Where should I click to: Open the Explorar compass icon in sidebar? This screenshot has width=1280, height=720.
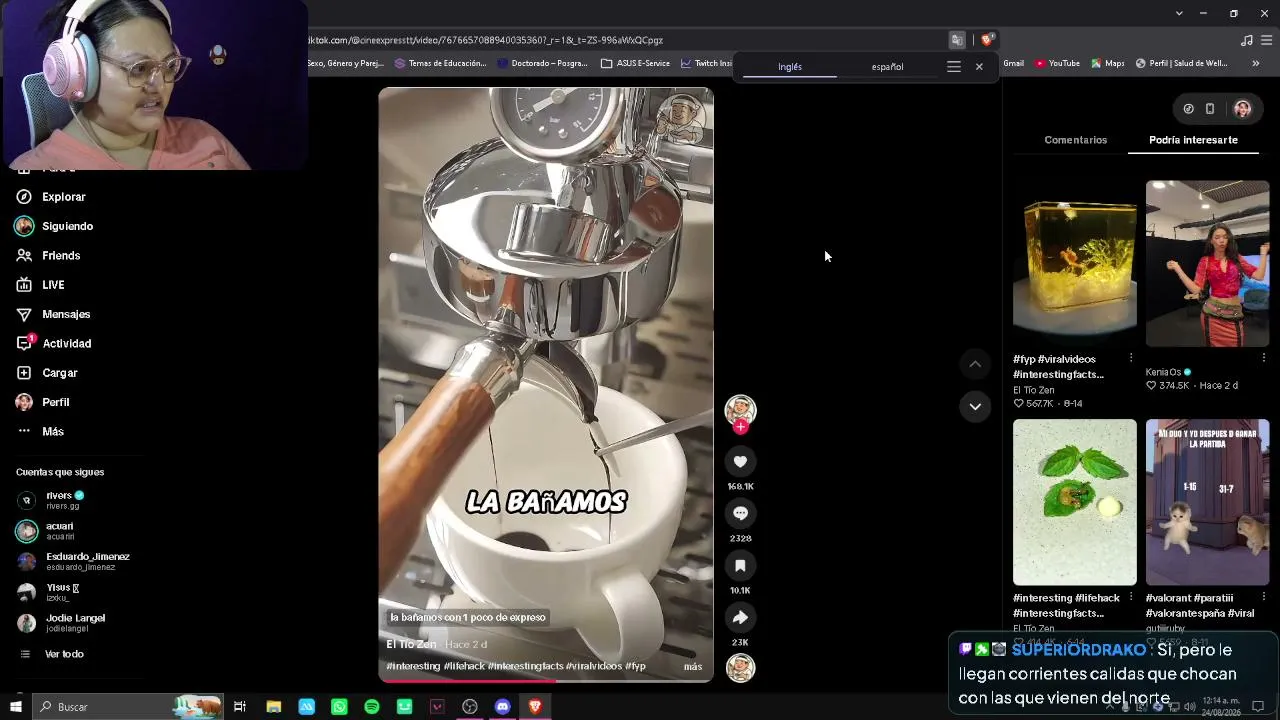coord(24,197)
